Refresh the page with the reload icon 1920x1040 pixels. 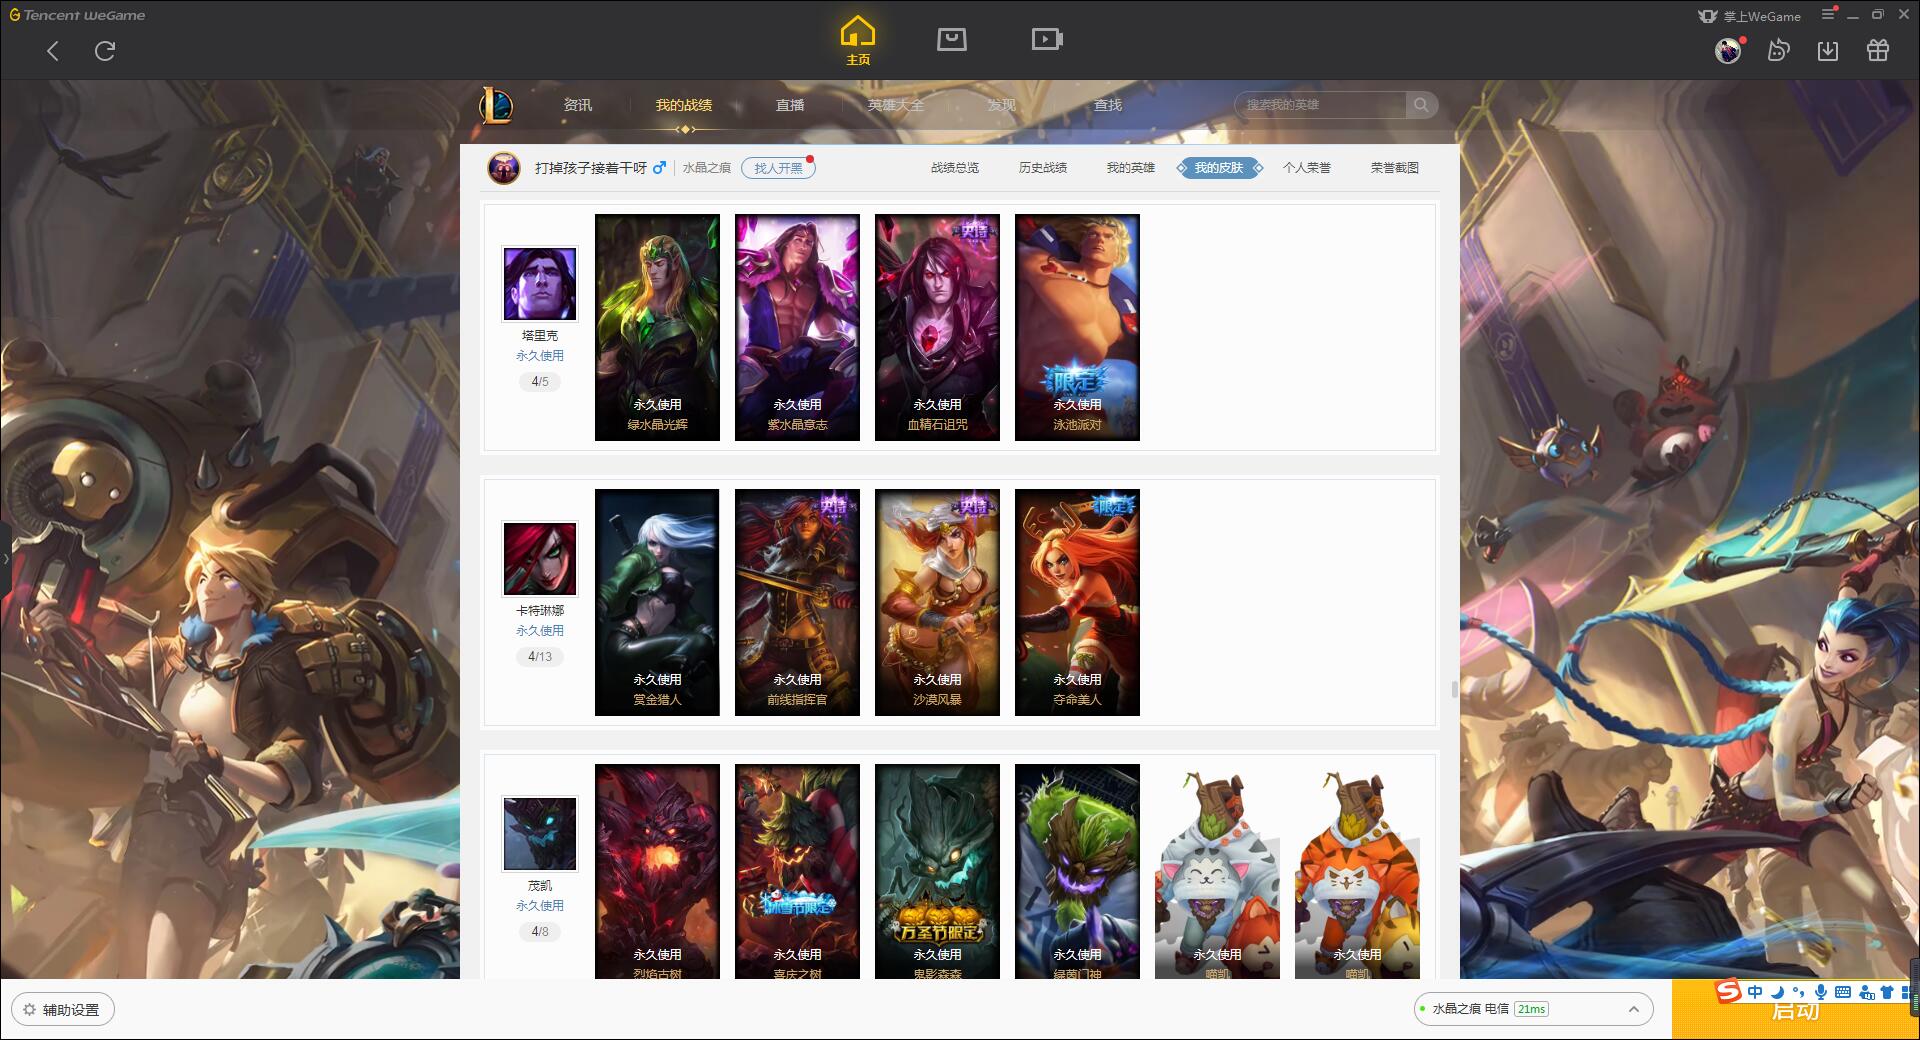(105, 51)
